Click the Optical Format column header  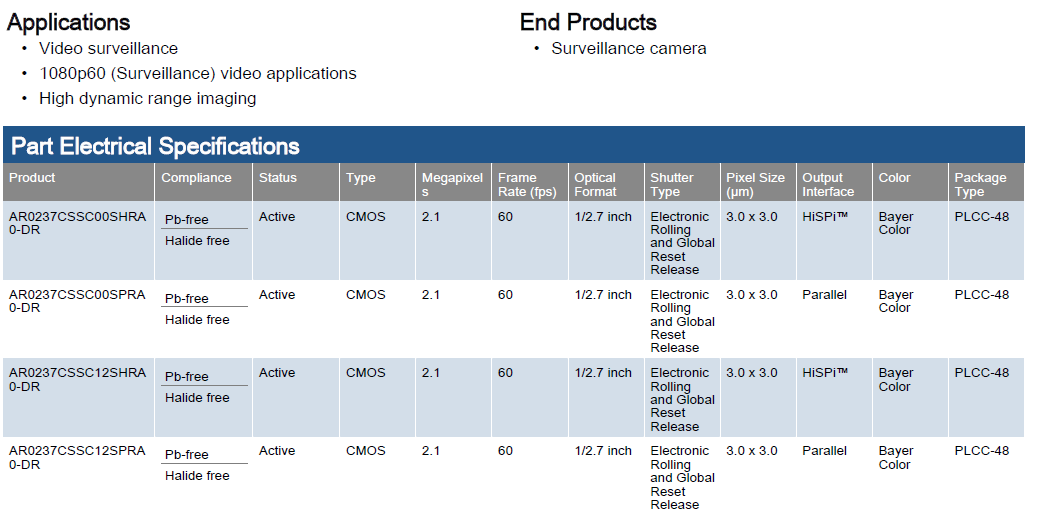pyautogui.click(x=595, y=184)
